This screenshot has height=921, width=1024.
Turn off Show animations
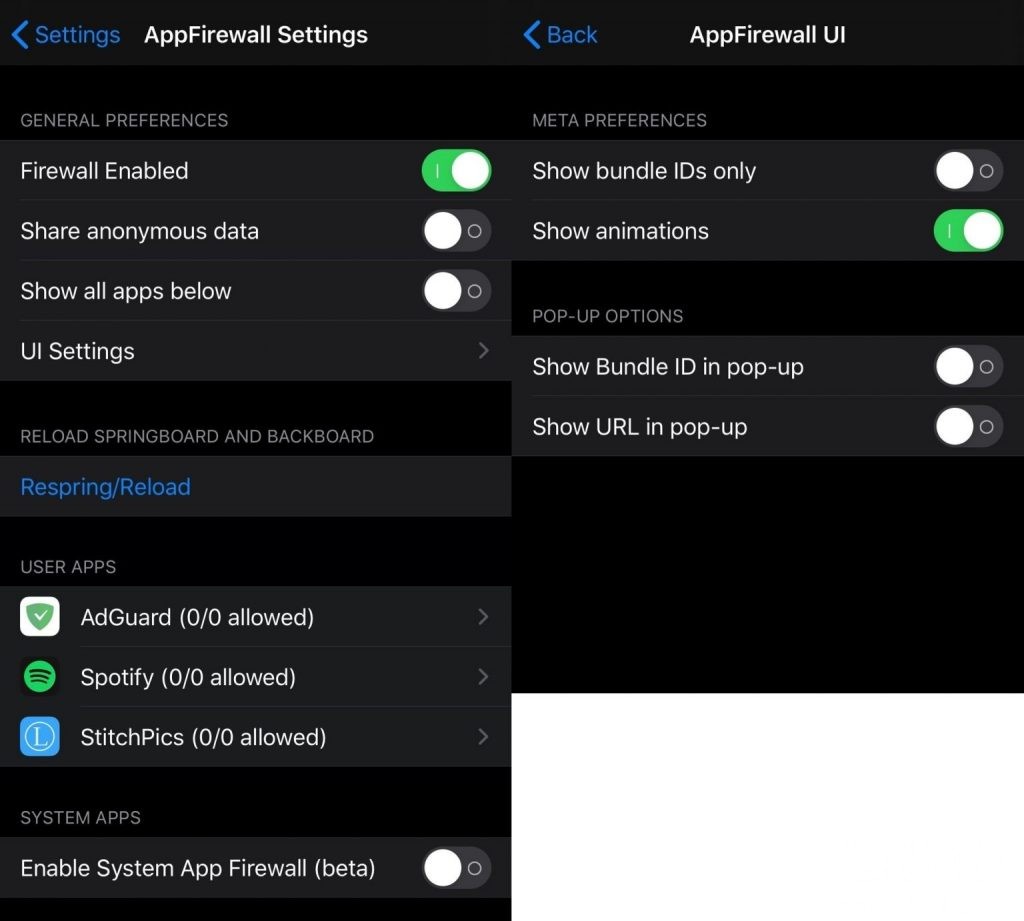tap(968, 231)
